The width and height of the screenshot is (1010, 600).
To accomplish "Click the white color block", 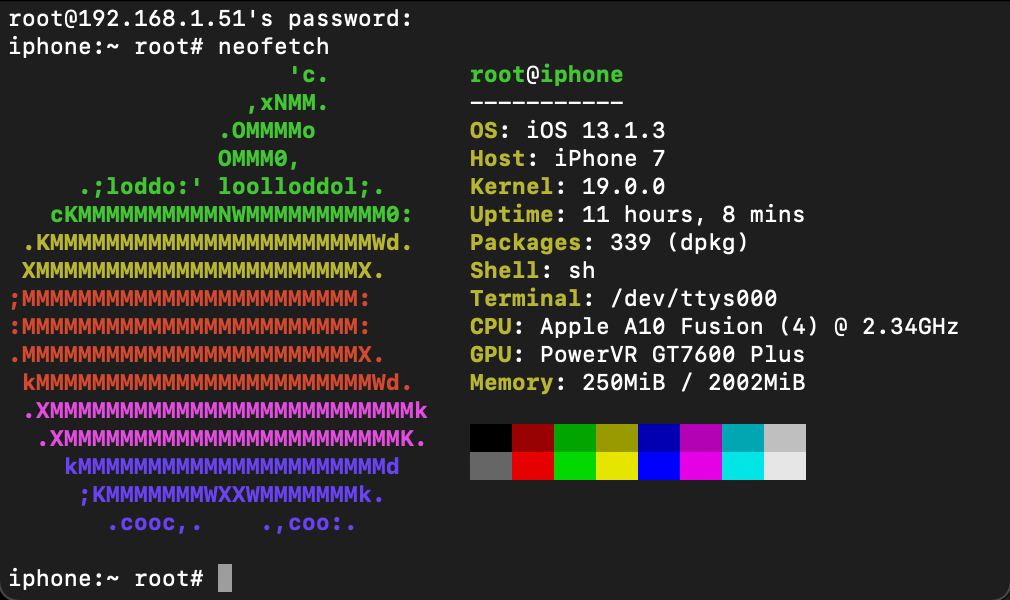I will point(785,466).
